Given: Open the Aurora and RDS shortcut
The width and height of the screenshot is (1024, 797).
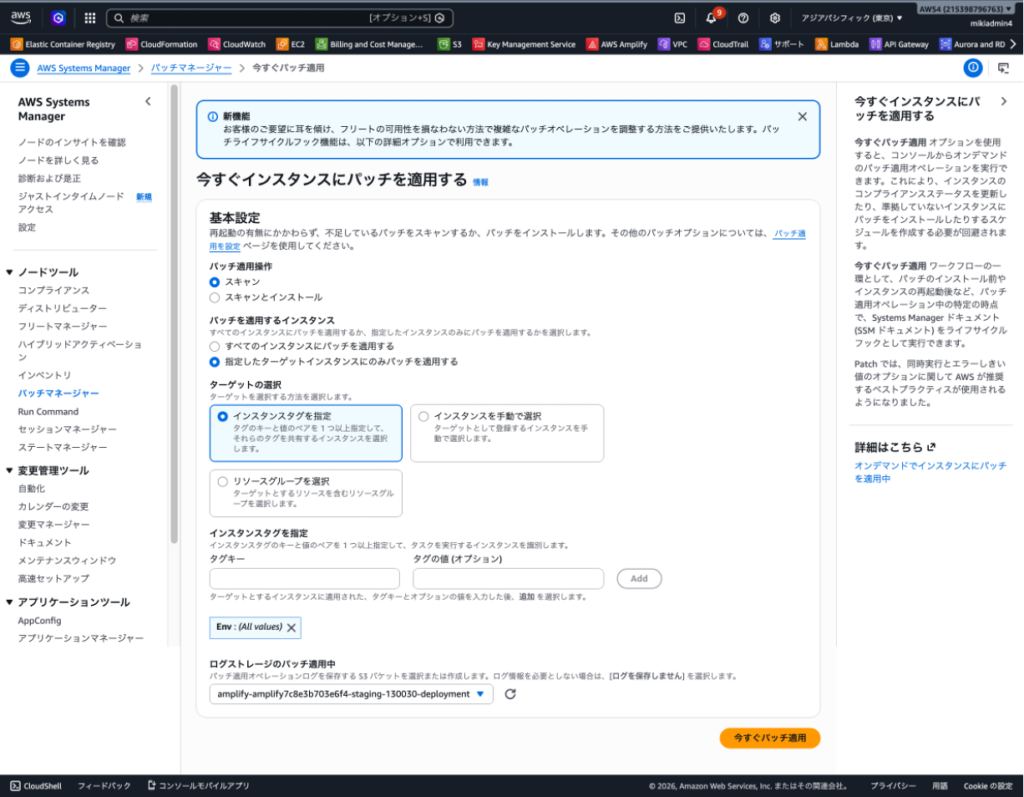Looking at the screenshot, I should coord(972,44).
